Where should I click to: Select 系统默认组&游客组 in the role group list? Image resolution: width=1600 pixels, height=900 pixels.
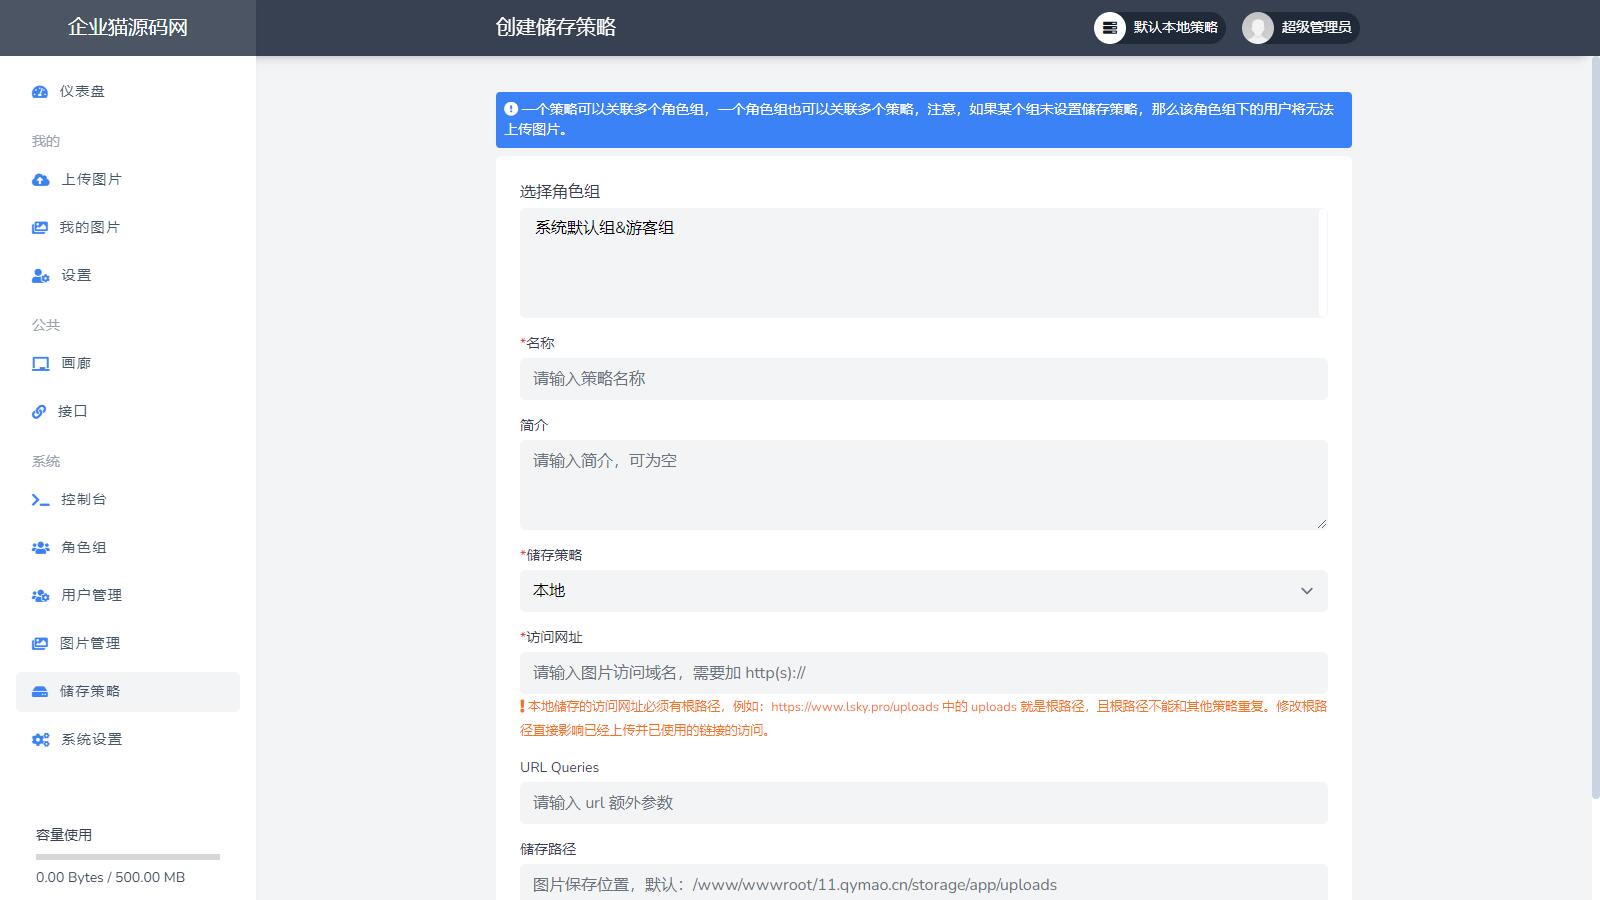(x=604, y=228)
